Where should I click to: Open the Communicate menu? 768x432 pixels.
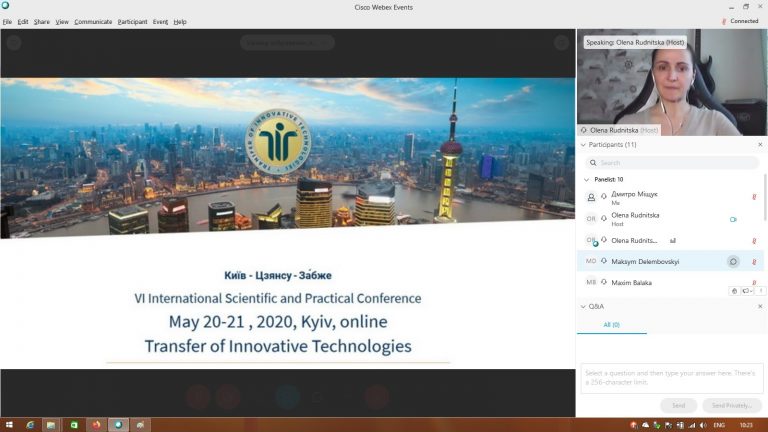click(x=93, y=21)
